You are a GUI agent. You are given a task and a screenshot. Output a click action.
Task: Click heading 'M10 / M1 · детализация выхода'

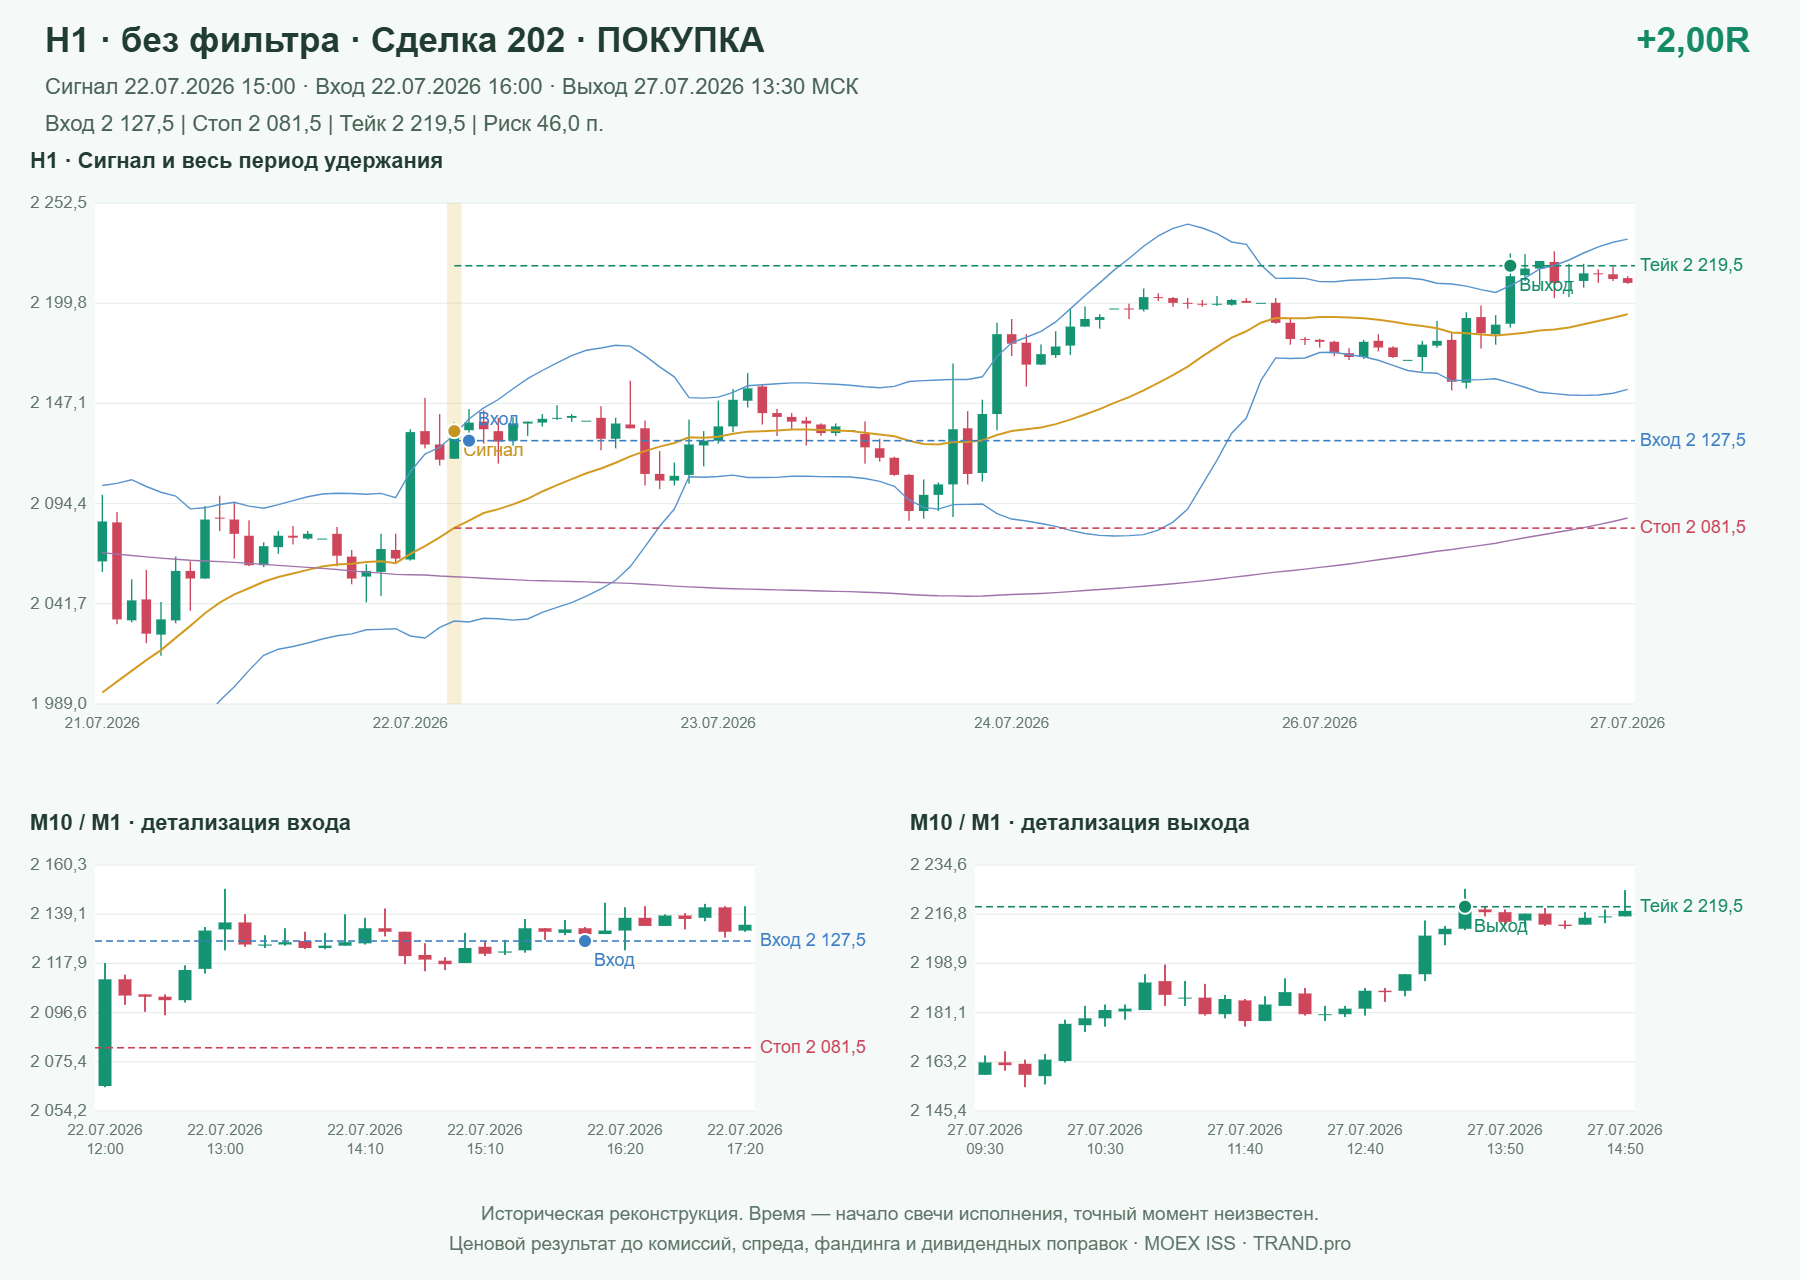(1080, 823)
